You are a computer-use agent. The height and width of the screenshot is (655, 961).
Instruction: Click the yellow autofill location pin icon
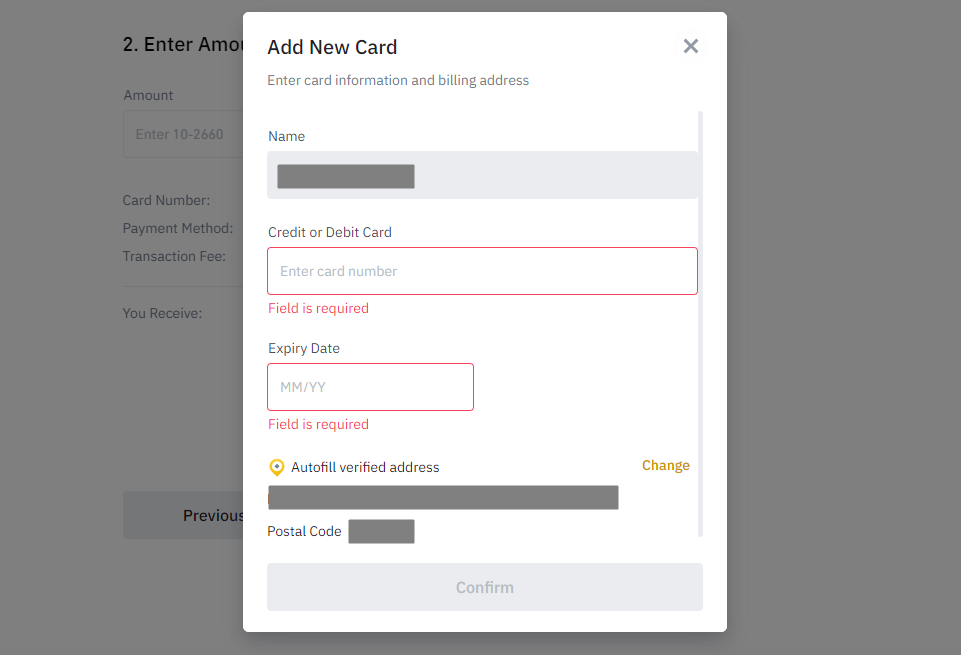(277, 467)
